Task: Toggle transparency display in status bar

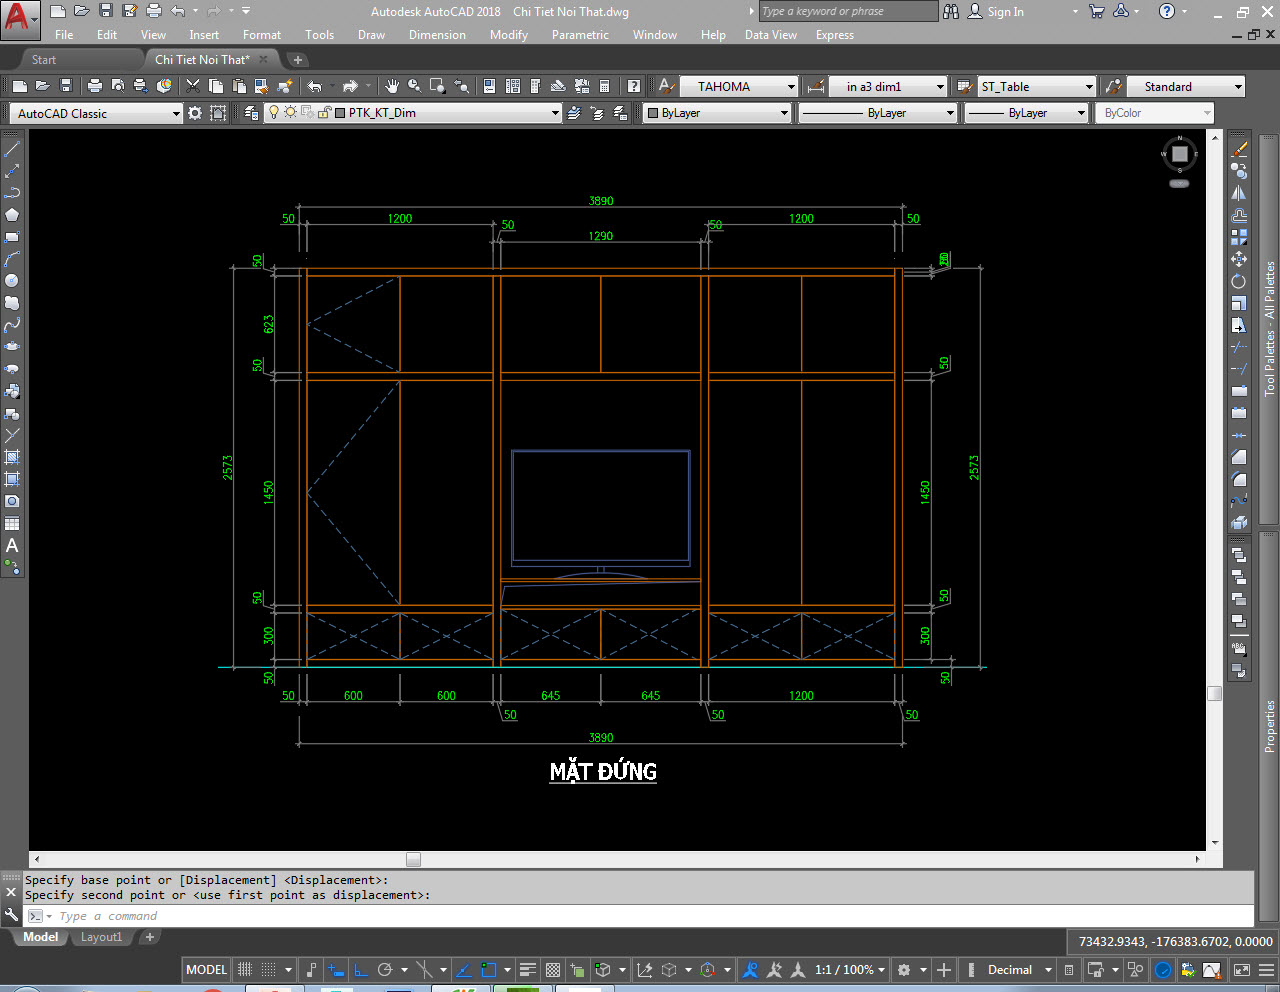Action: [553, 969]
